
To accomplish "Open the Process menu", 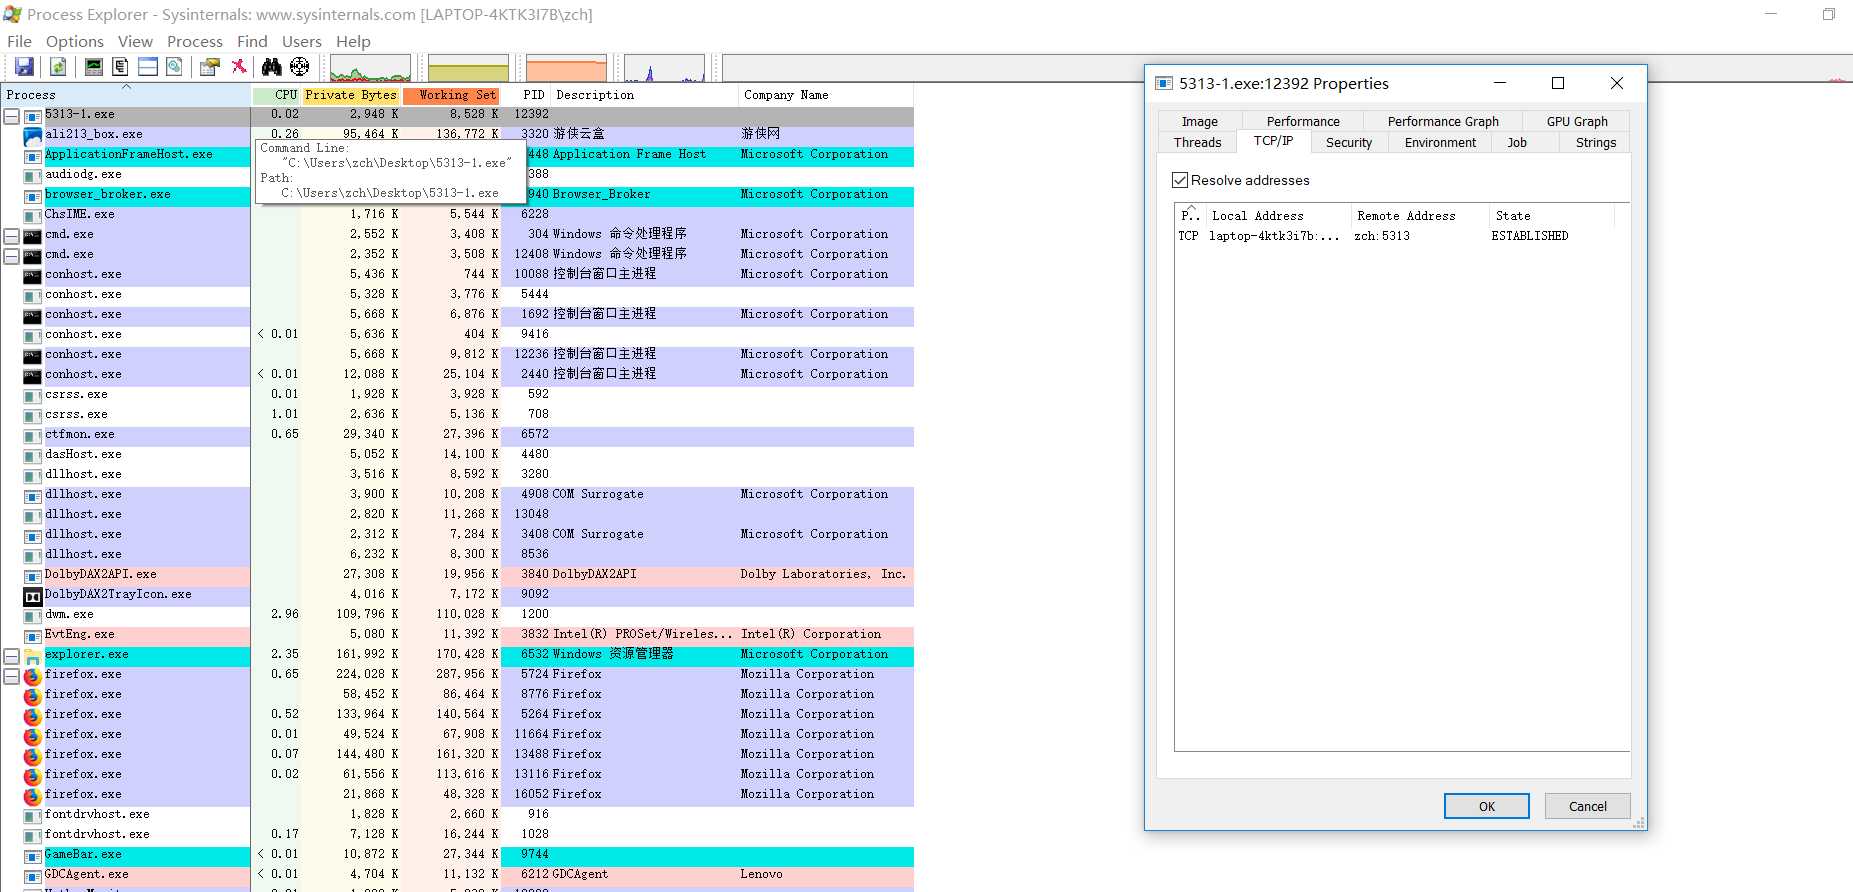I will point(195,41).
